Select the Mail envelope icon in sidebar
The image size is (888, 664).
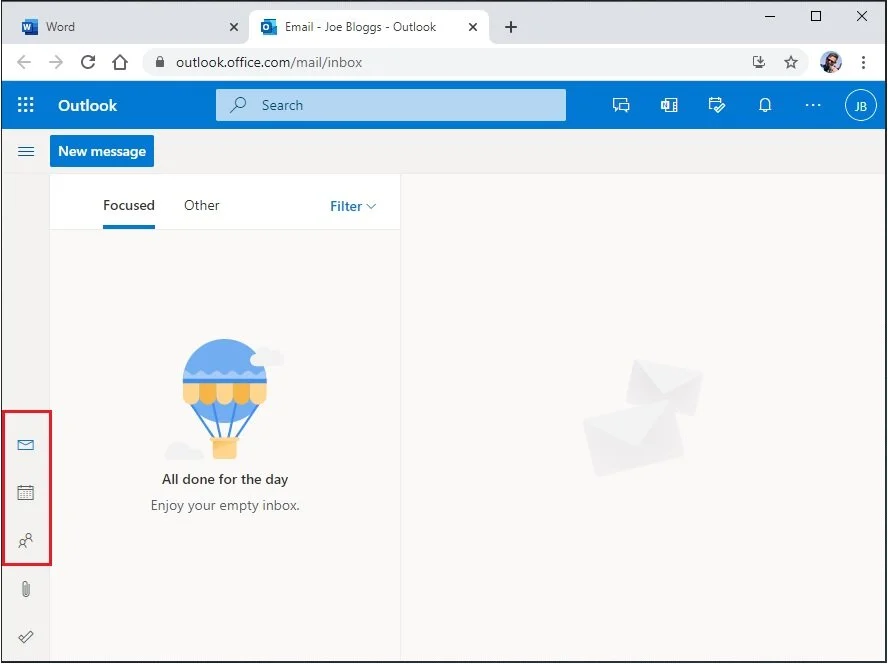pyautogui.click(x=25, y=445)
